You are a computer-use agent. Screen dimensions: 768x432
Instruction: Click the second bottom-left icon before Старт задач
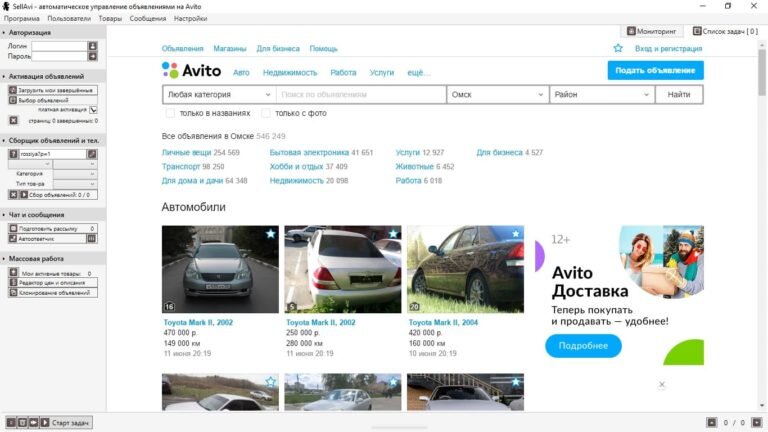point(22,422)
